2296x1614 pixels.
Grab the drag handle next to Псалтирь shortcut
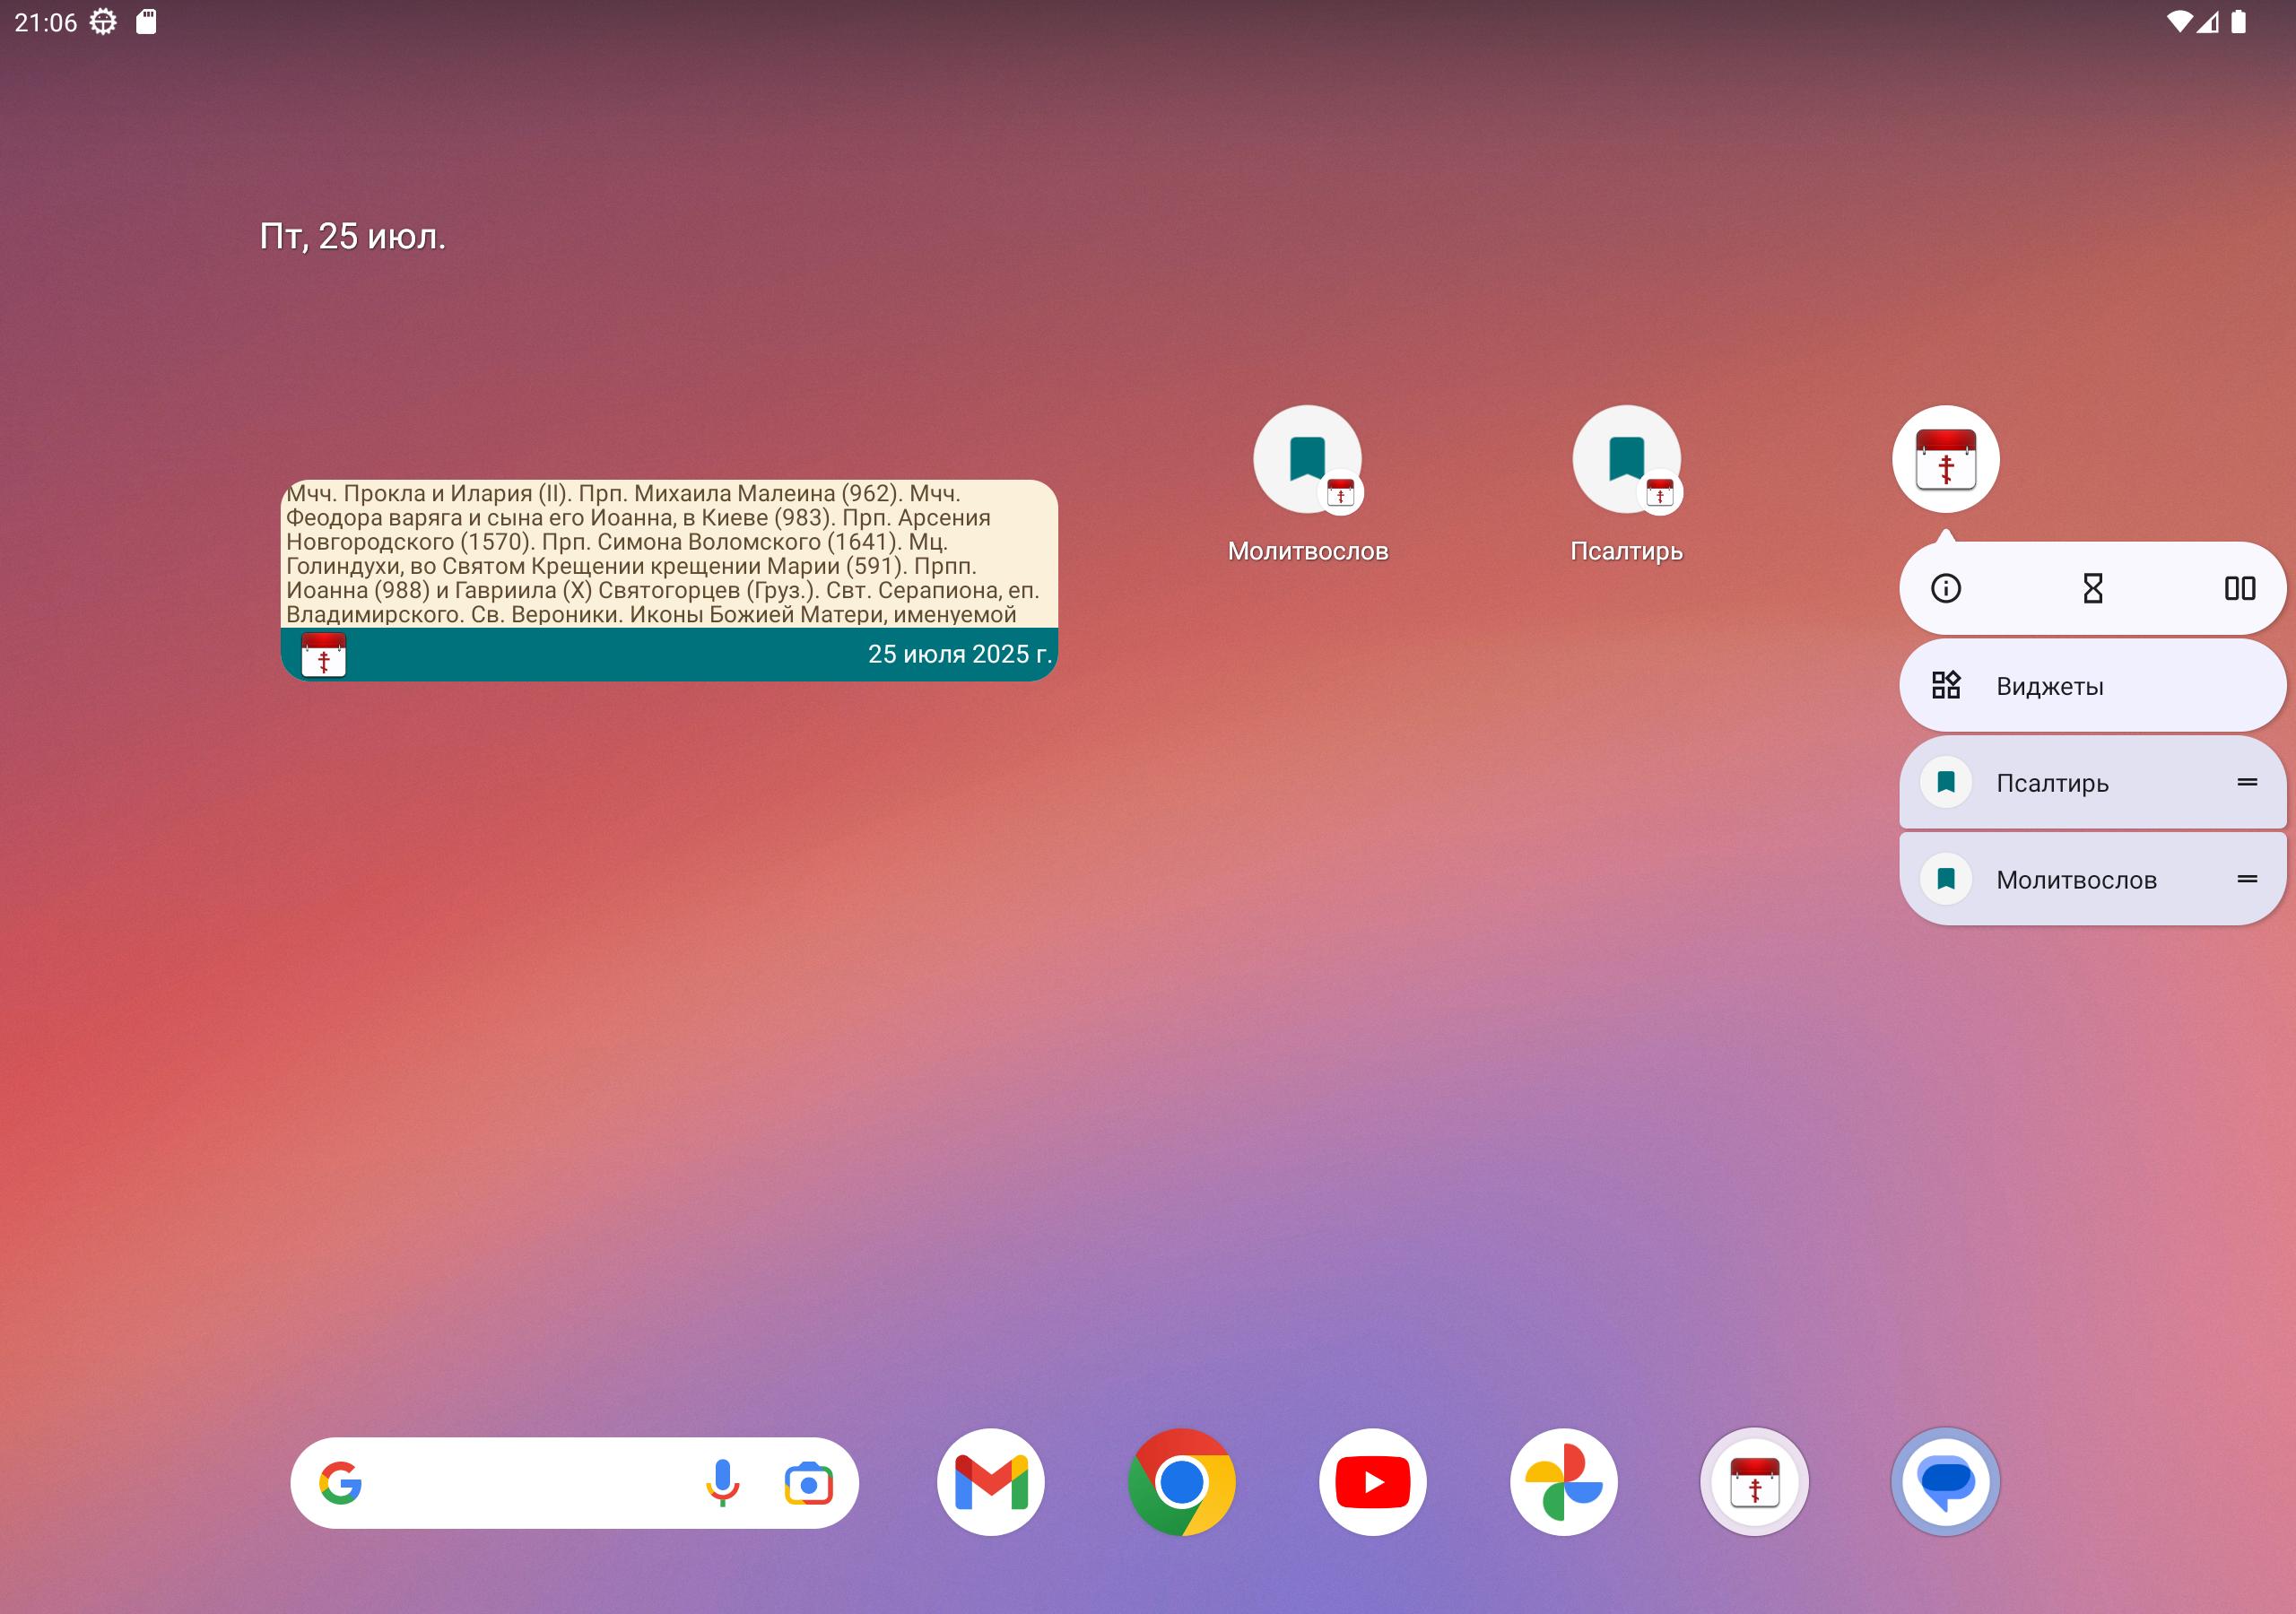(2247, 782)
